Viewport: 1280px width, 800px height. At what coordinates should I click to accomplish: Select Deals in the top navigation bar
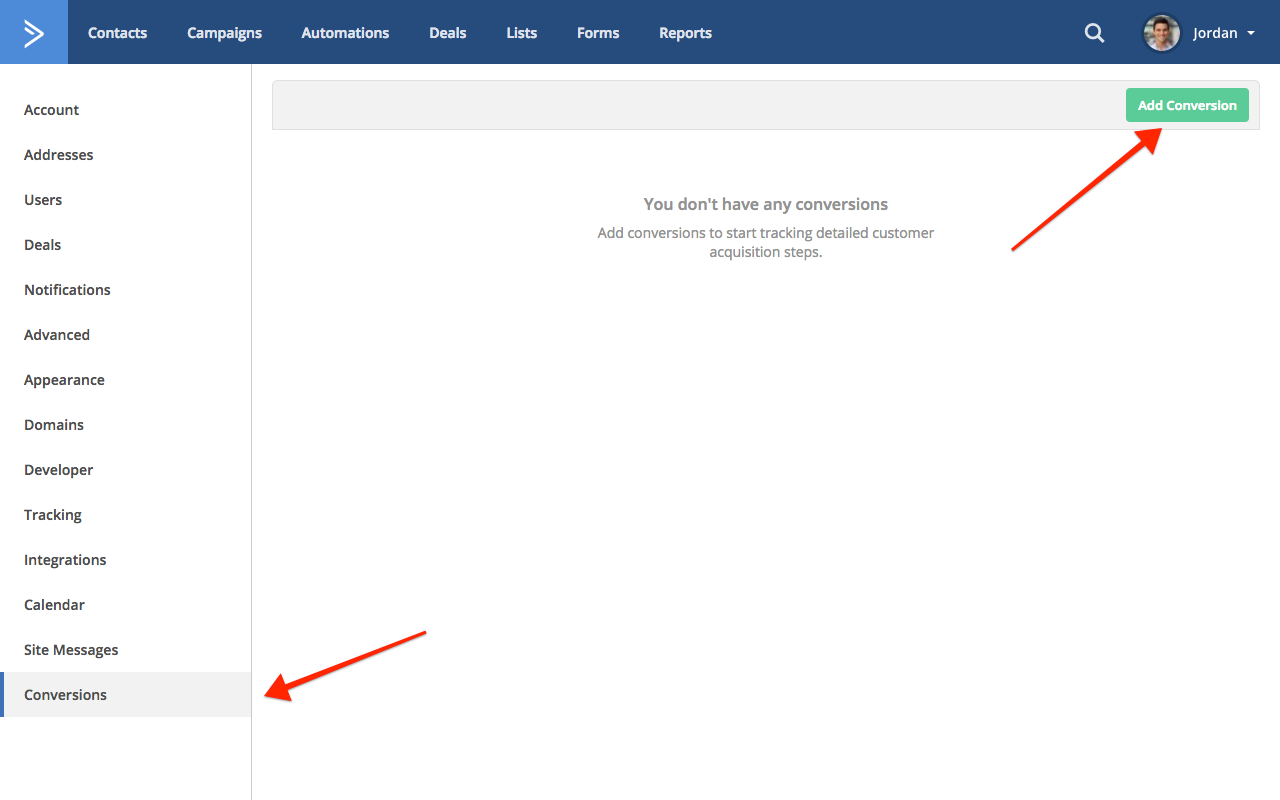(447, 33)
